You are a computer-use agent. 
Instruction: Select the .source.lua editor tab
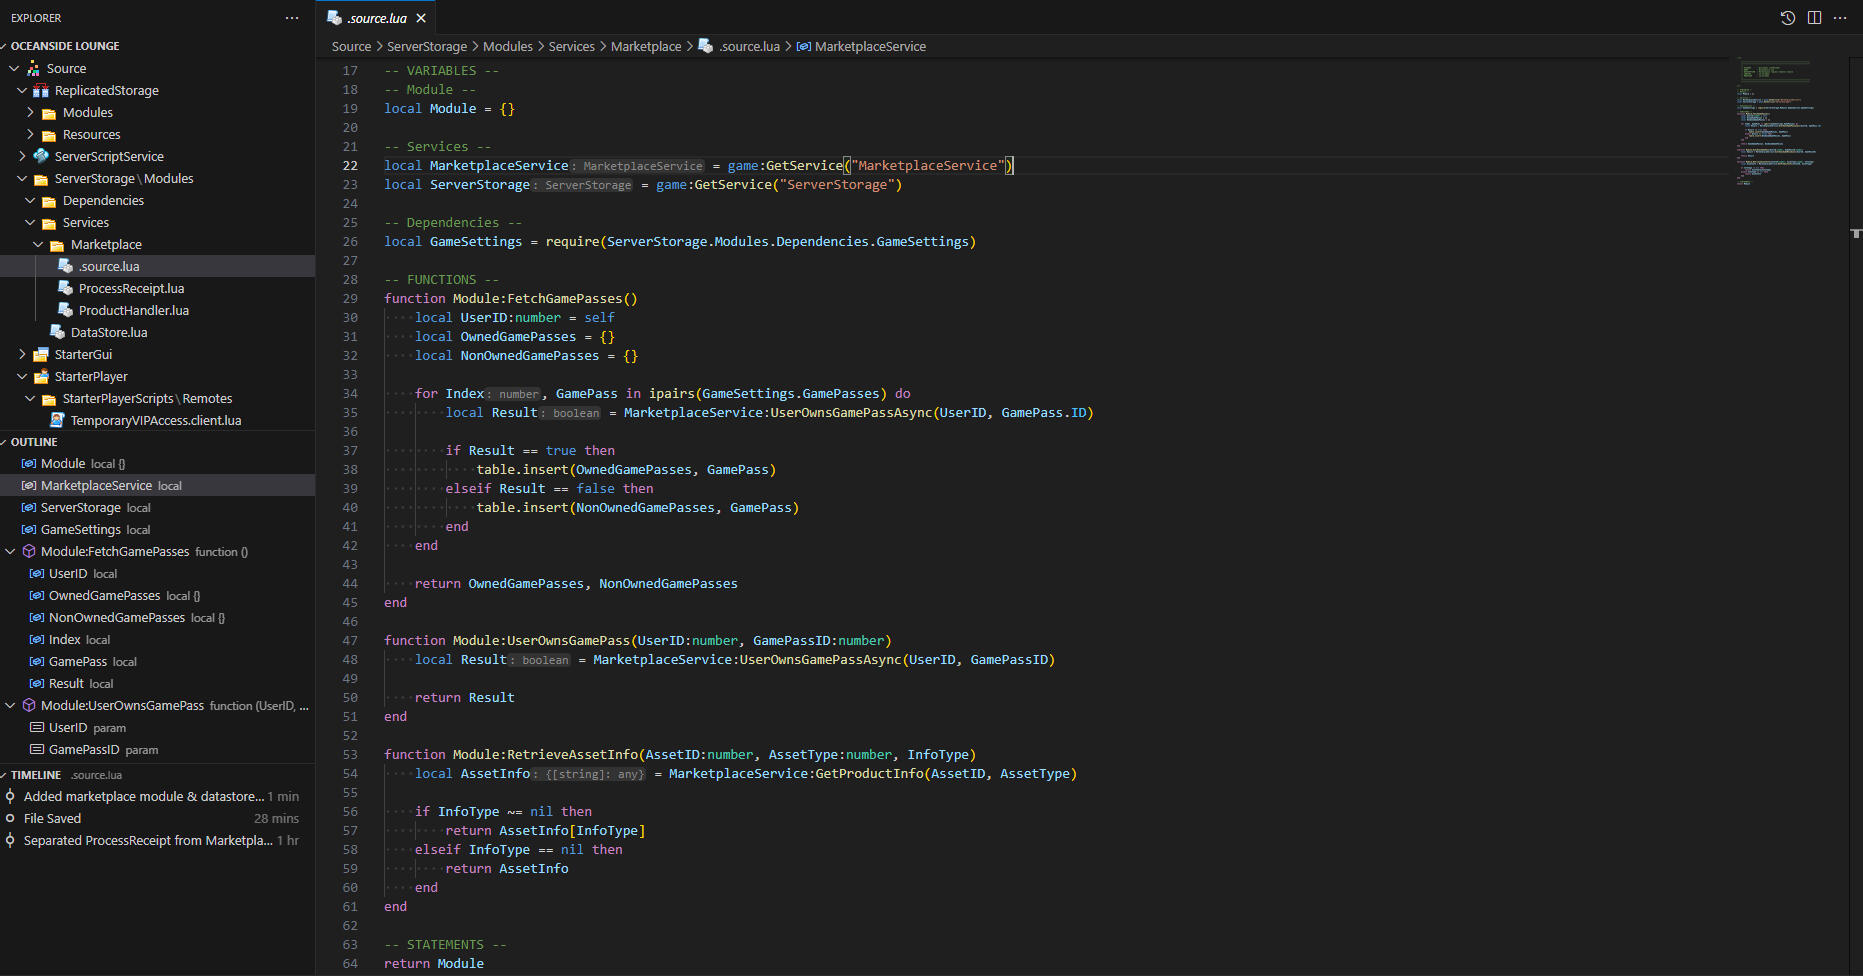click(x=376, y=18)
